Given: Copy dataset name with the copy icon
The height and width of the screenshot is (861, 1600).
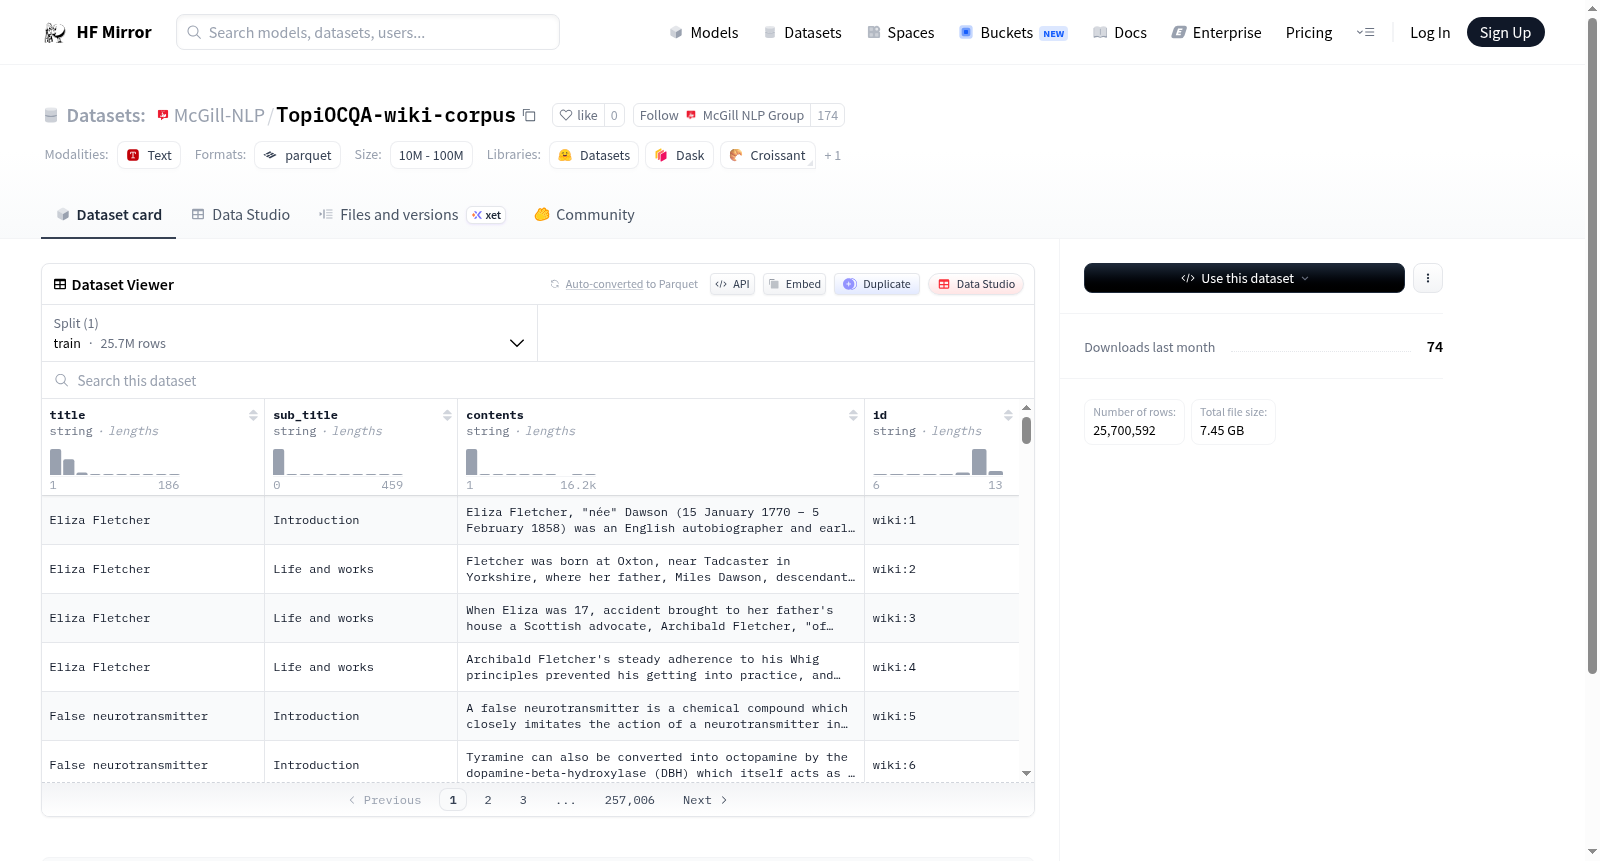Looking at the screenshot, I should (530, 115).
